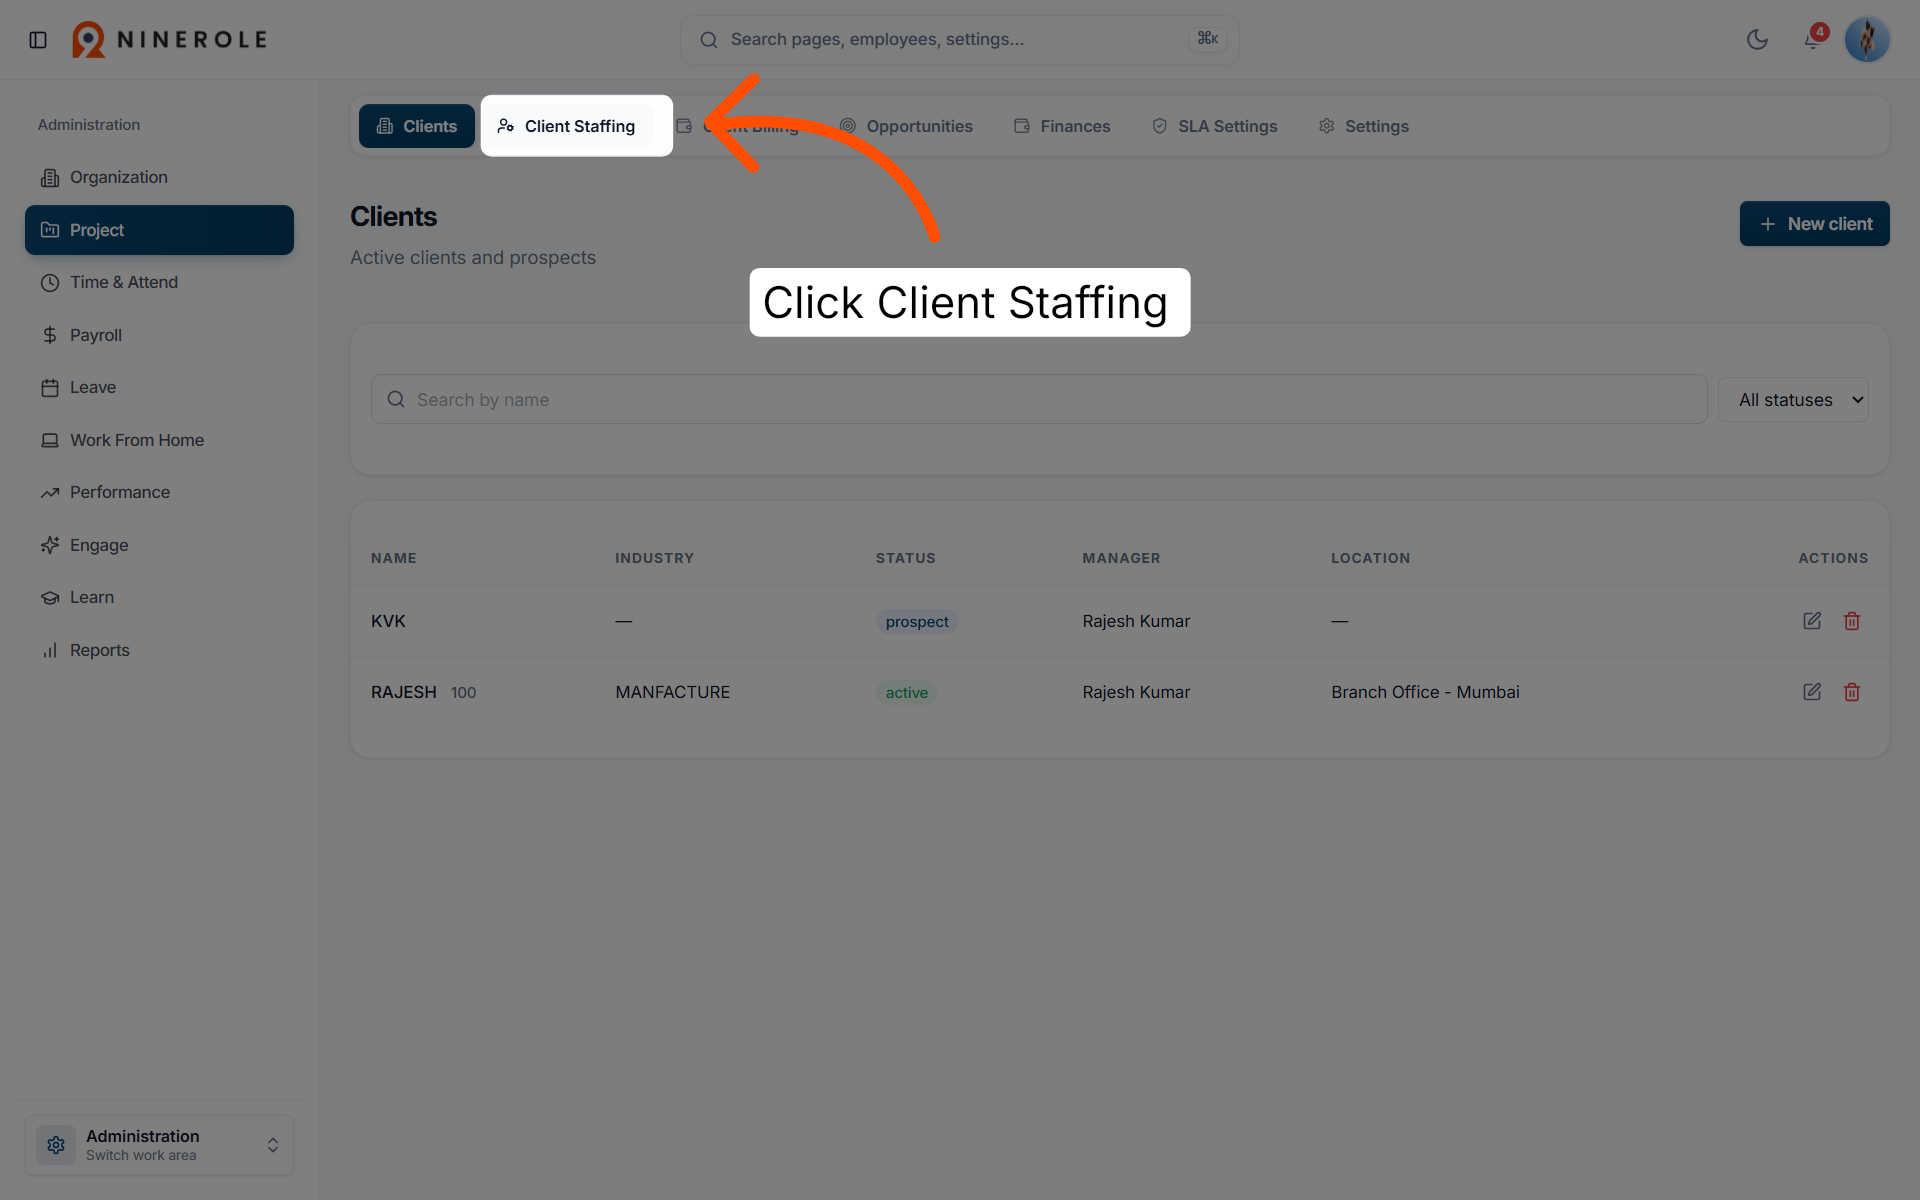
Task: Open the SLA Settings tab
Action: tap(1214, 126)
